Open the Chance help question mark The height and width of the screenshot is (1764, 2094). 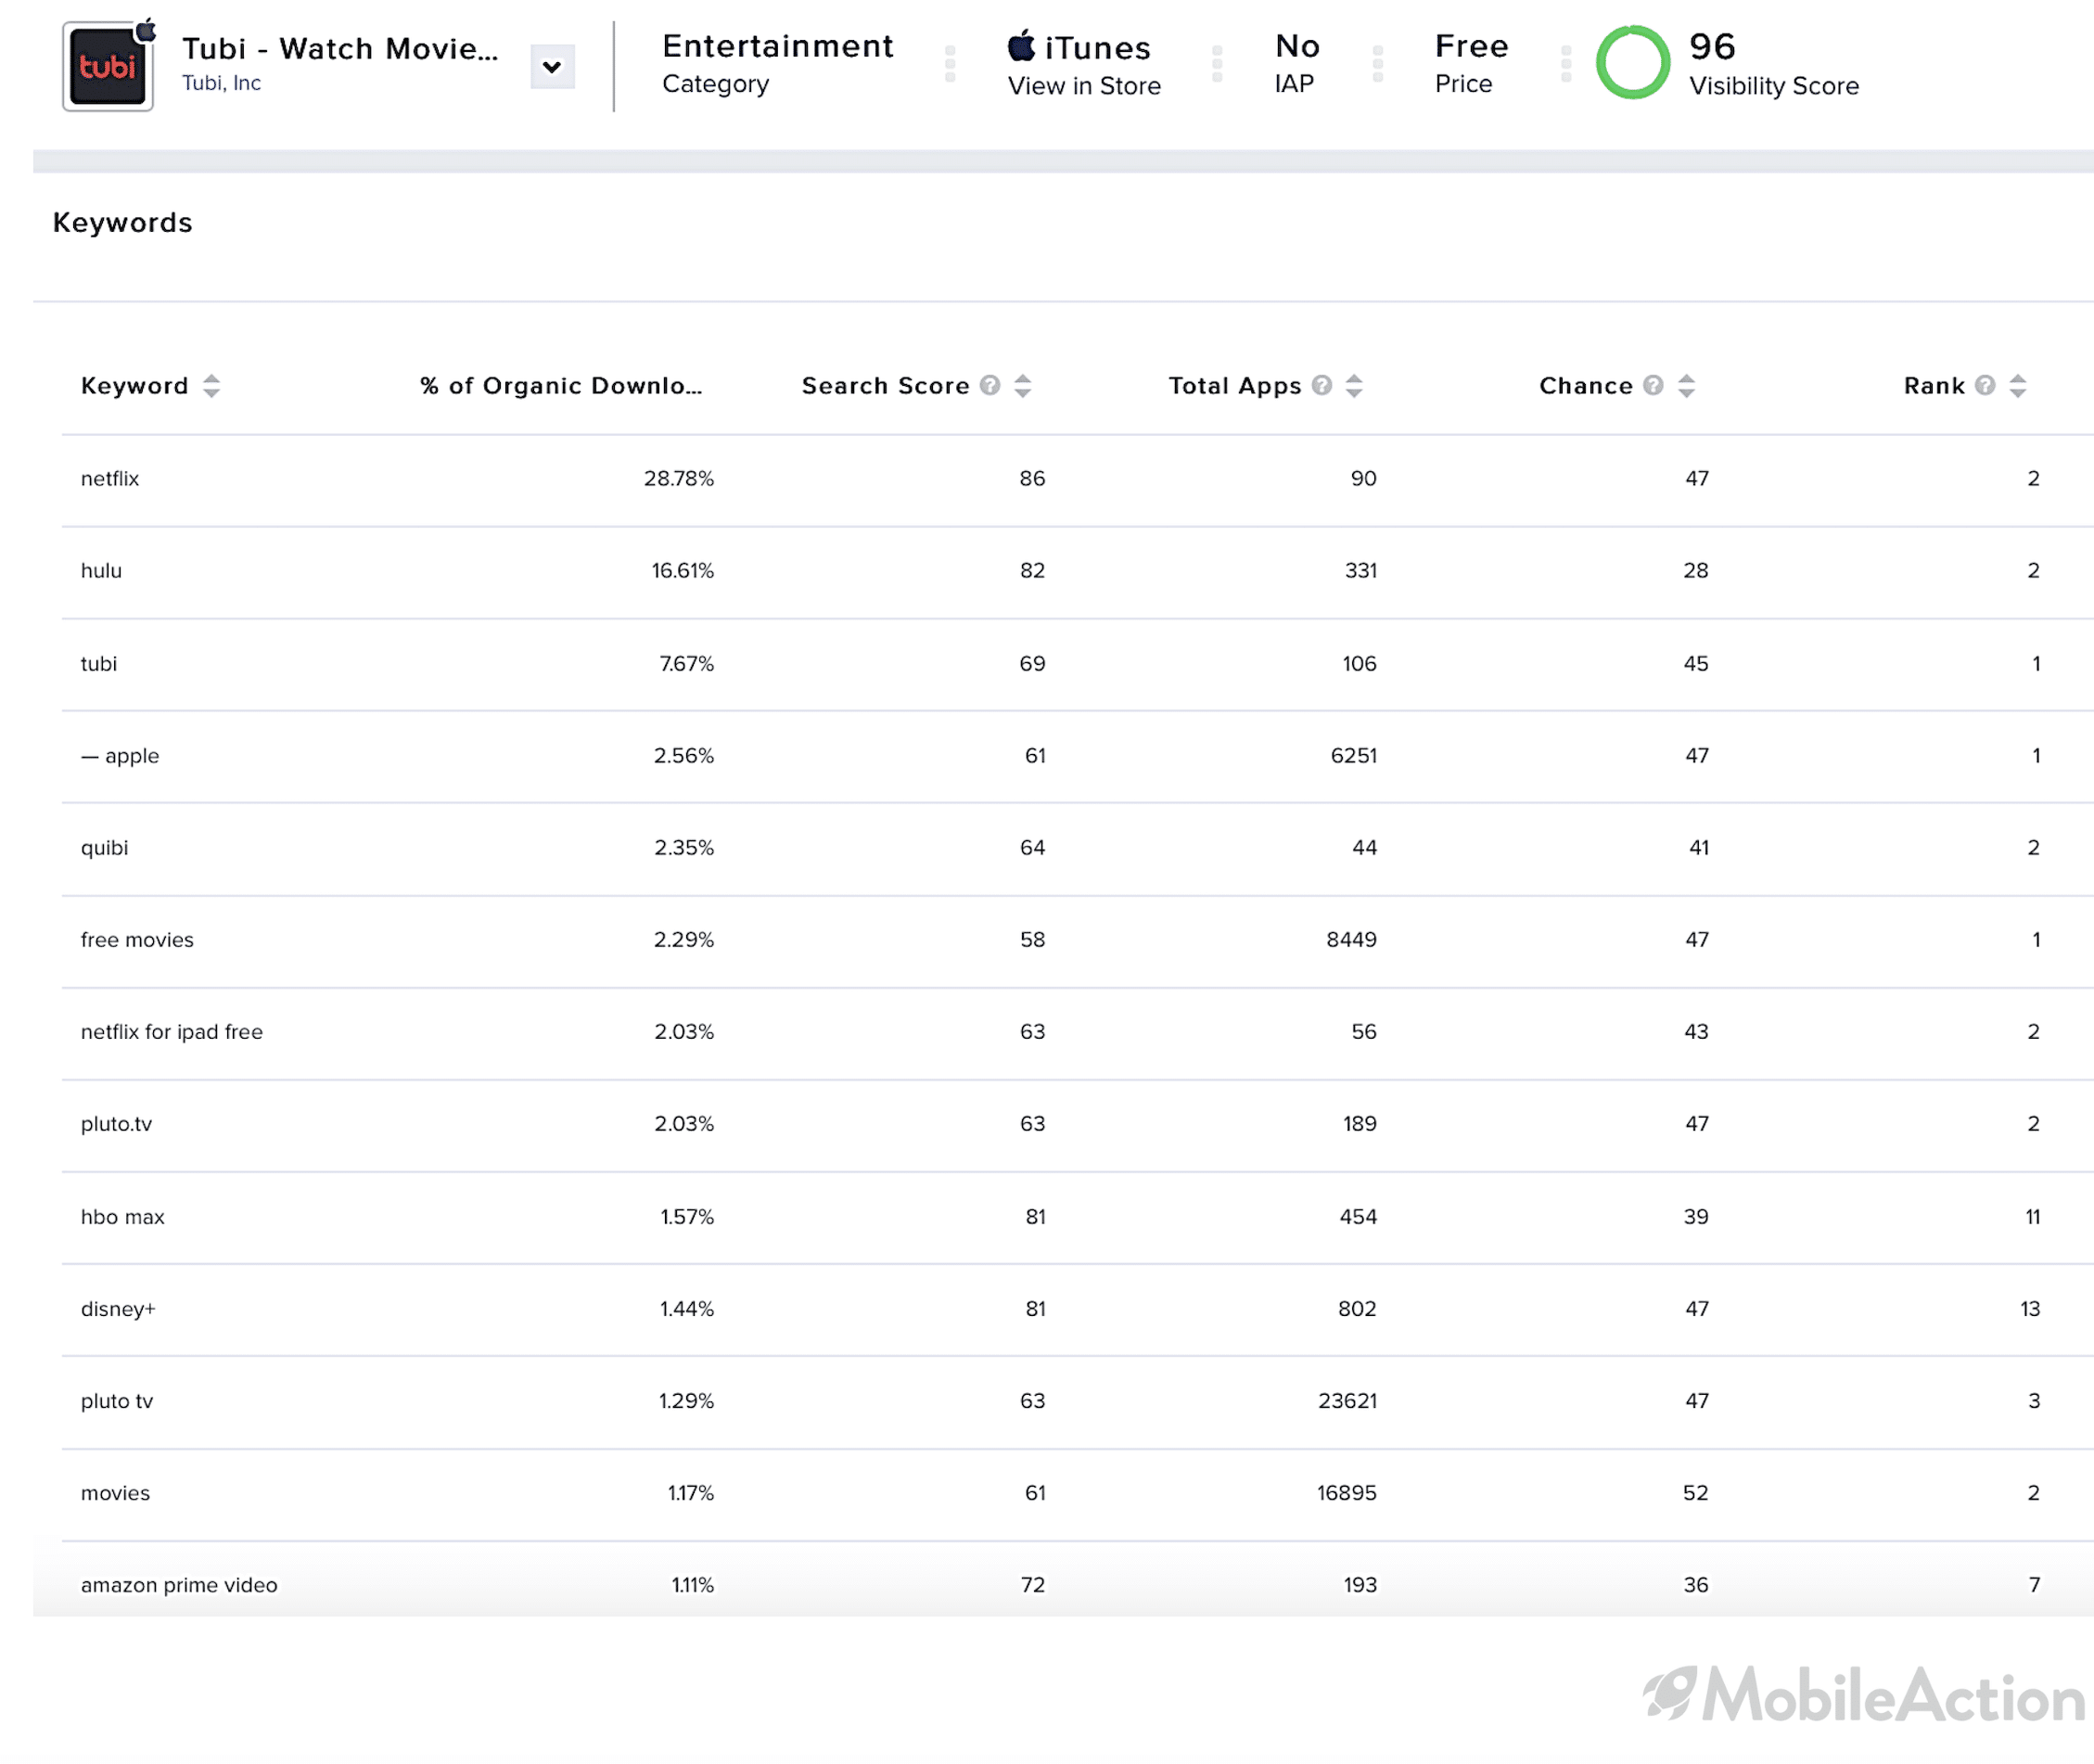1654,385
